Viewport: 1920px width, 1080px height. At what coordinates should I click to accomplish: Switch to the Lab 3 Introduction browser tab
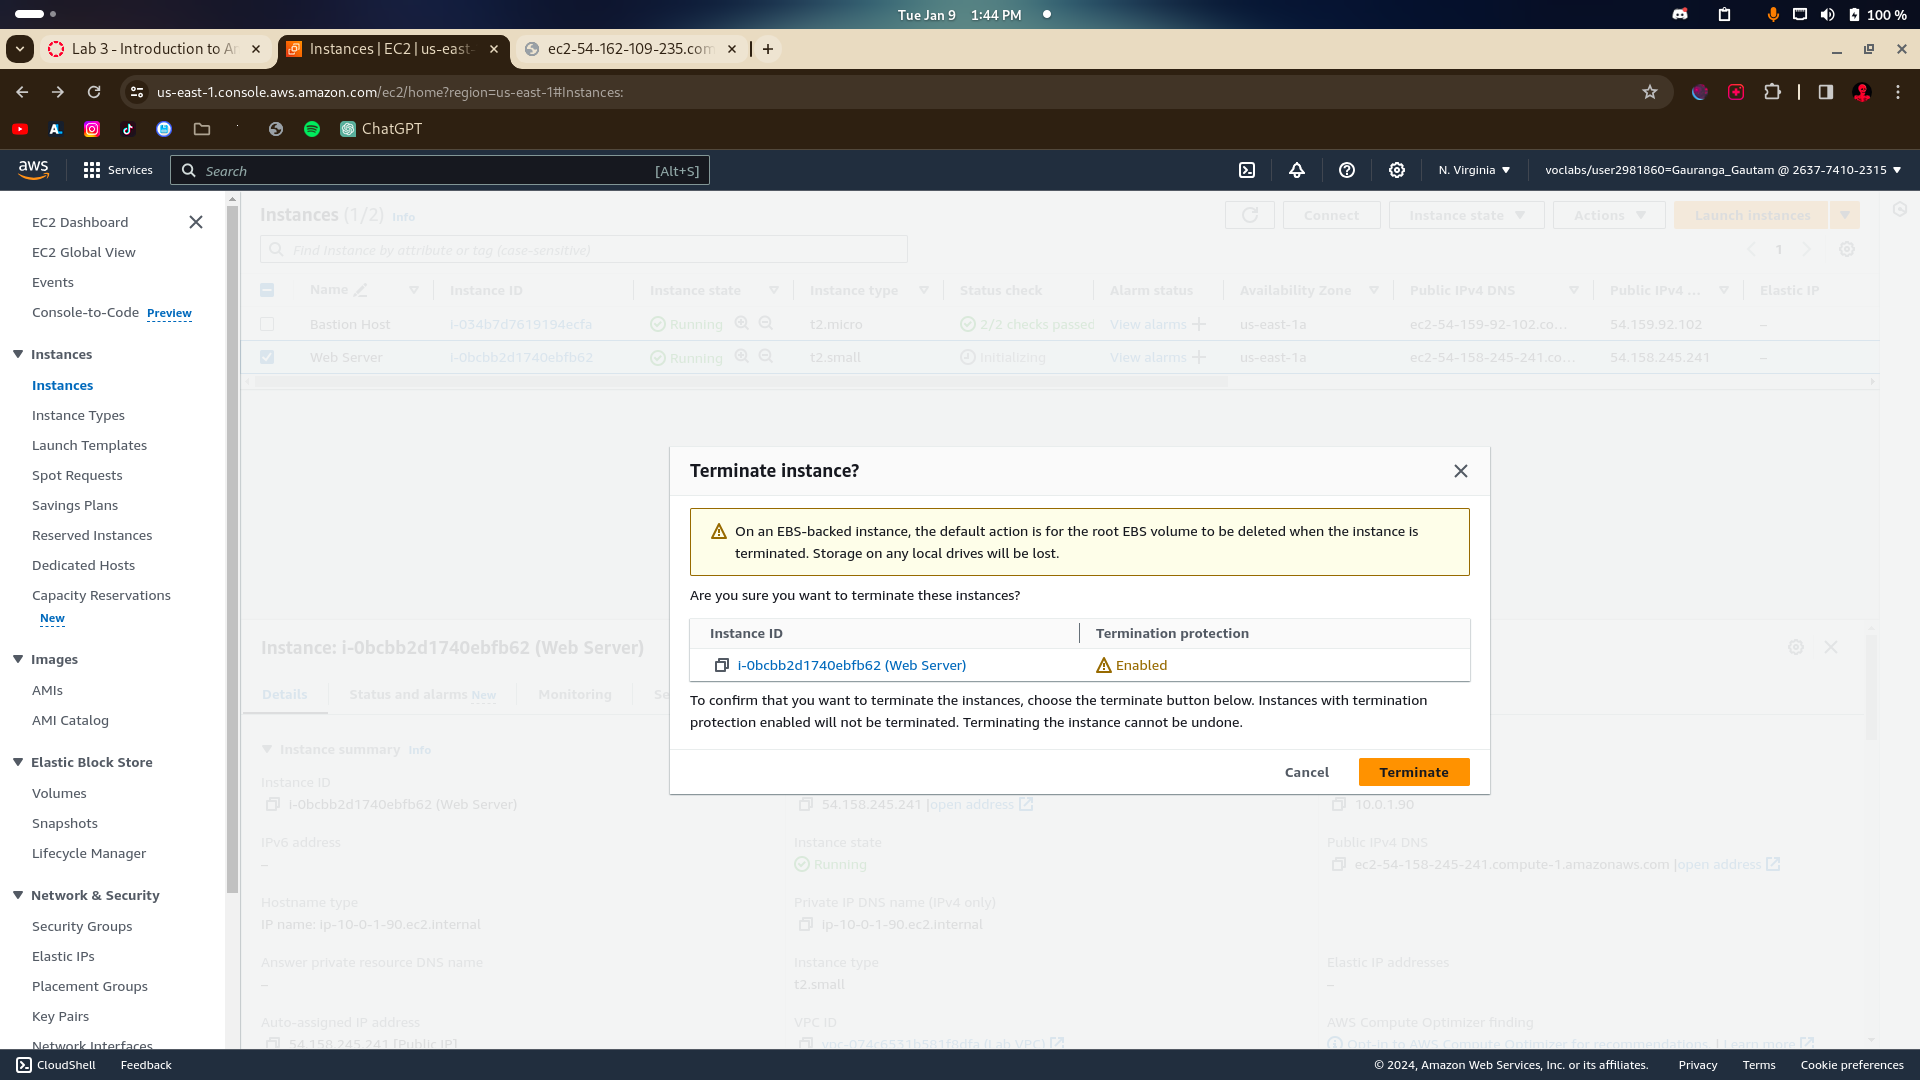[x=154, y=49]
